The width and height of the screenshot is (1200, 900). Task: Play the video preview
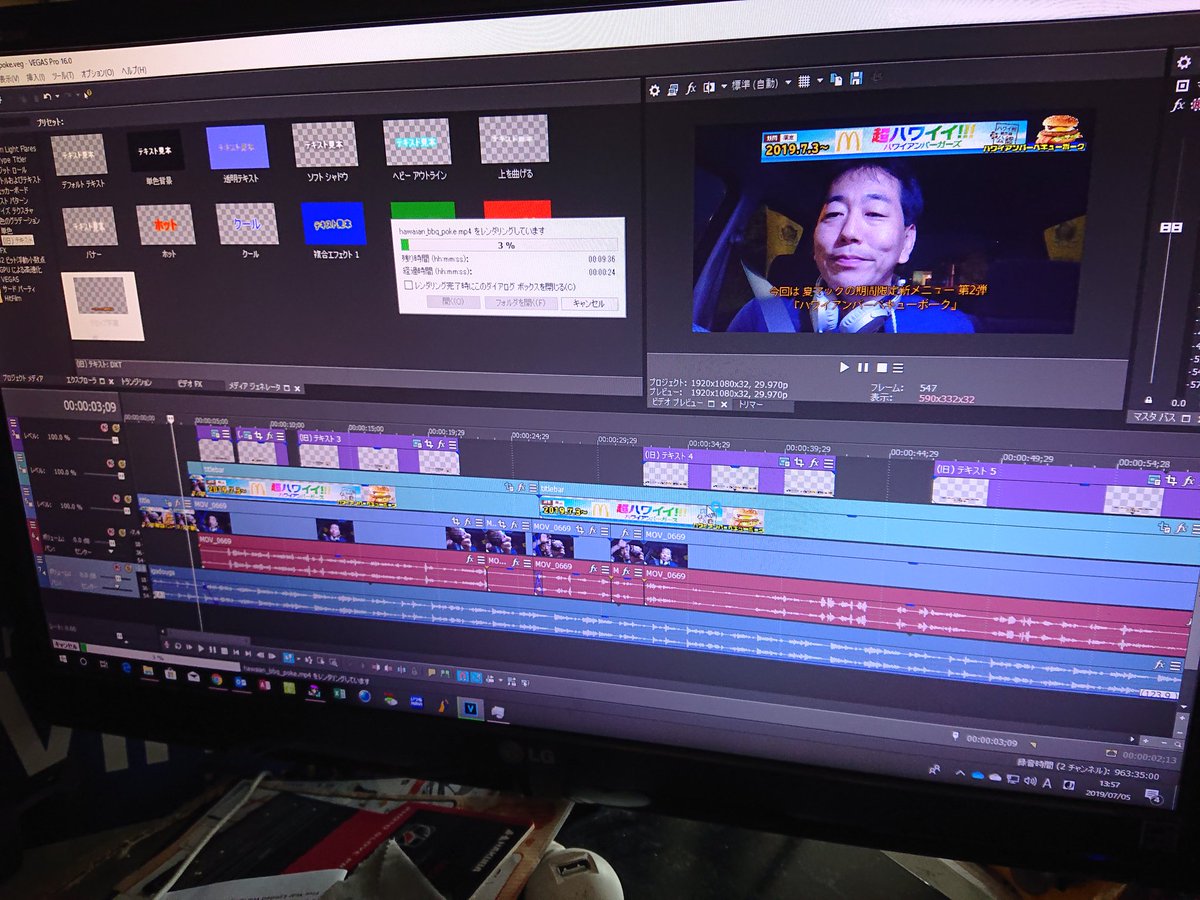click(845, 368)
